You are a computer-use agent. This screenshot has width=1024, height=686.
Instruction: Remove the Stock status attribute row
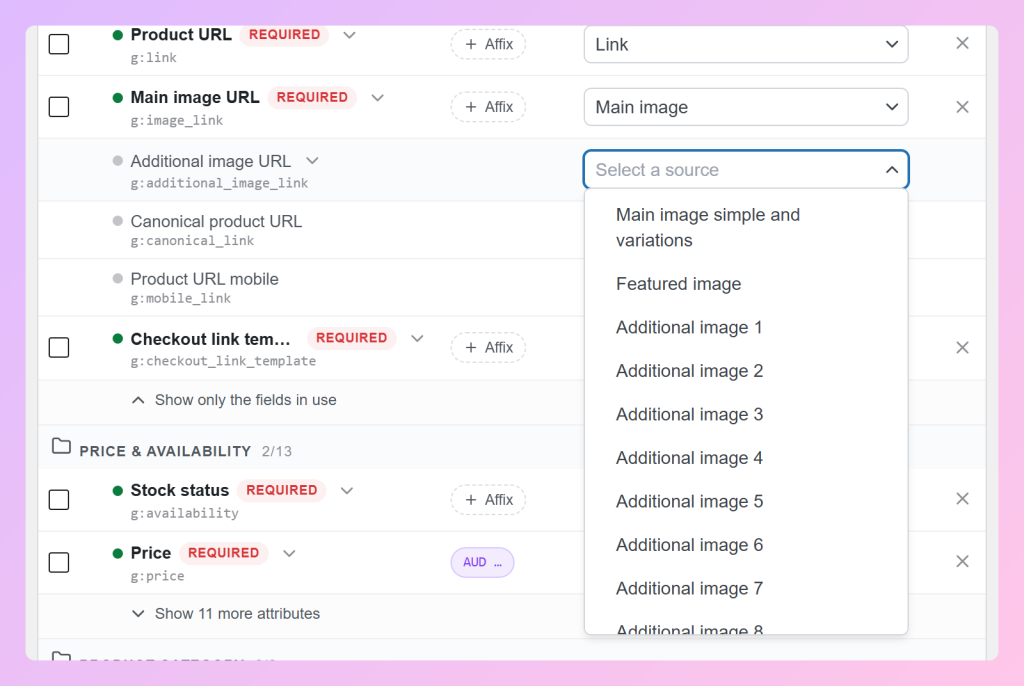[962, 499]
